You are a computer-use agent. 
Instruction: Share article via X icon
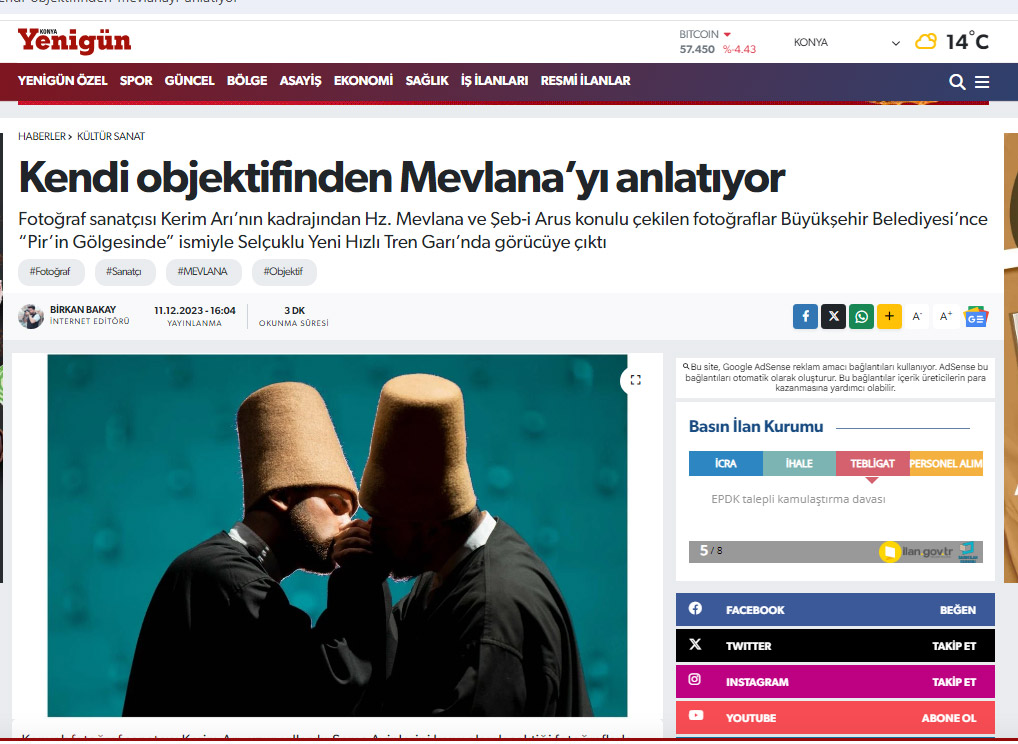click(x=834, y=317)
